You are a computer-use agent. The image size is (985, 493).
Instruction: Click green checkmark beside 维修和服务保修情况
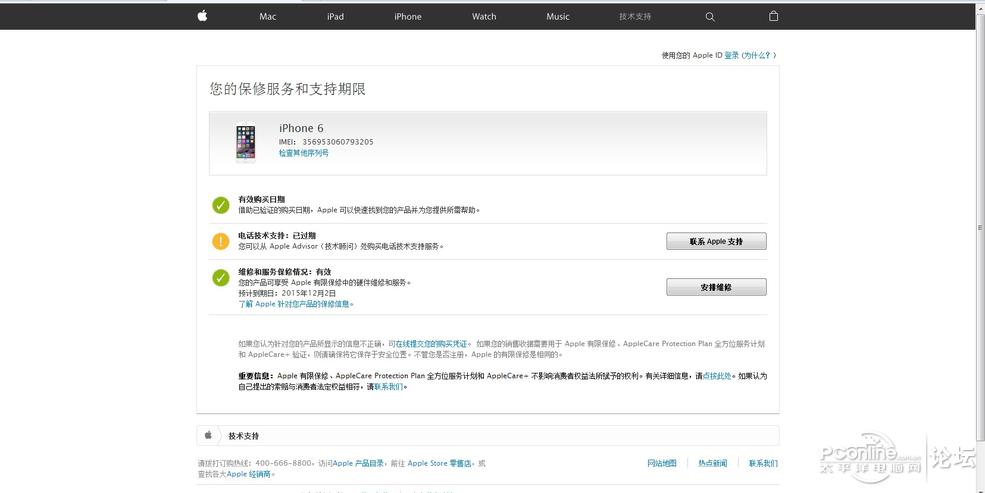click(x=220, y=278)
